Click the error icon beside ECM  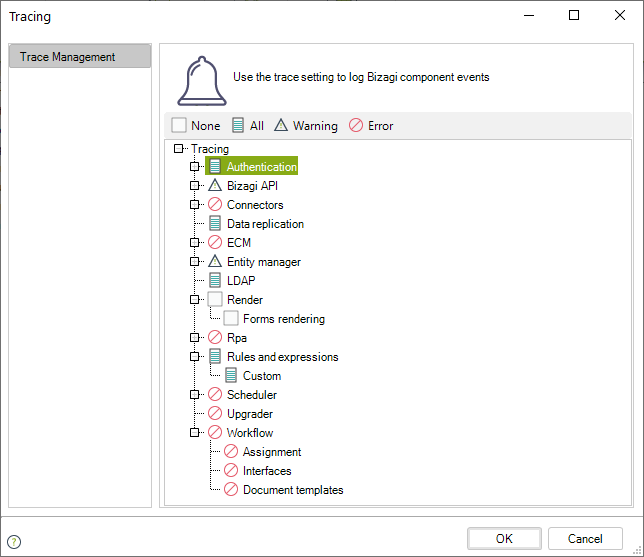(x=215, y=242)
